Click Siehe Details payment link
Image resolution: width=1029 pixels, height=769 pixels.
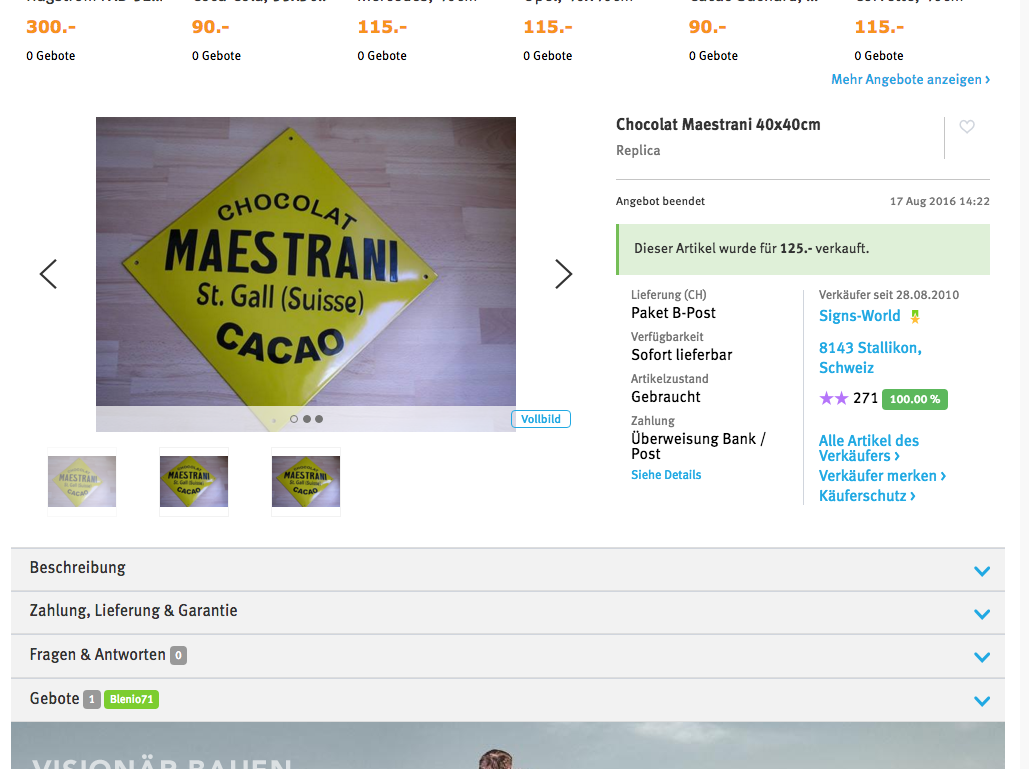click(666, 474)
